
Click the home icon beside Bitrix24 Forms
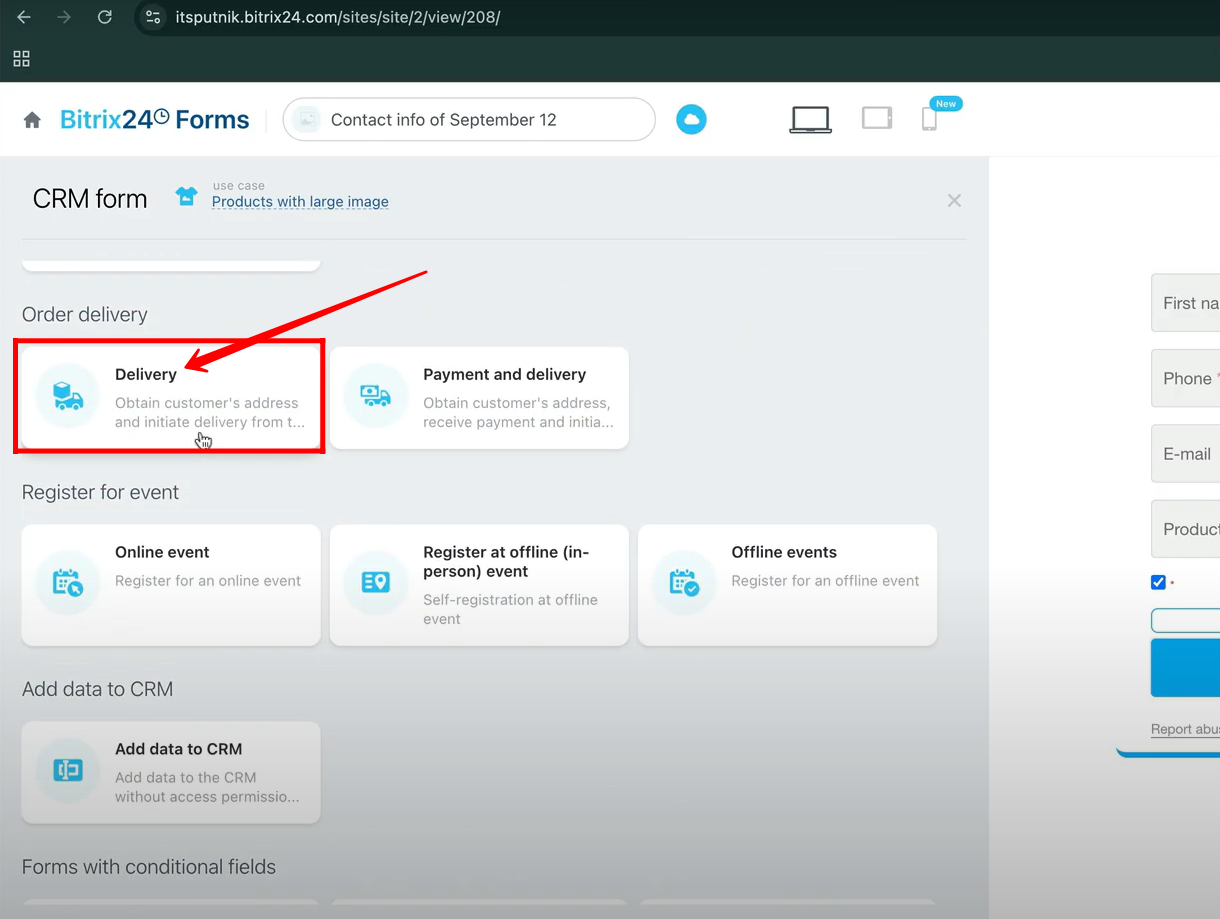(32, 120)
